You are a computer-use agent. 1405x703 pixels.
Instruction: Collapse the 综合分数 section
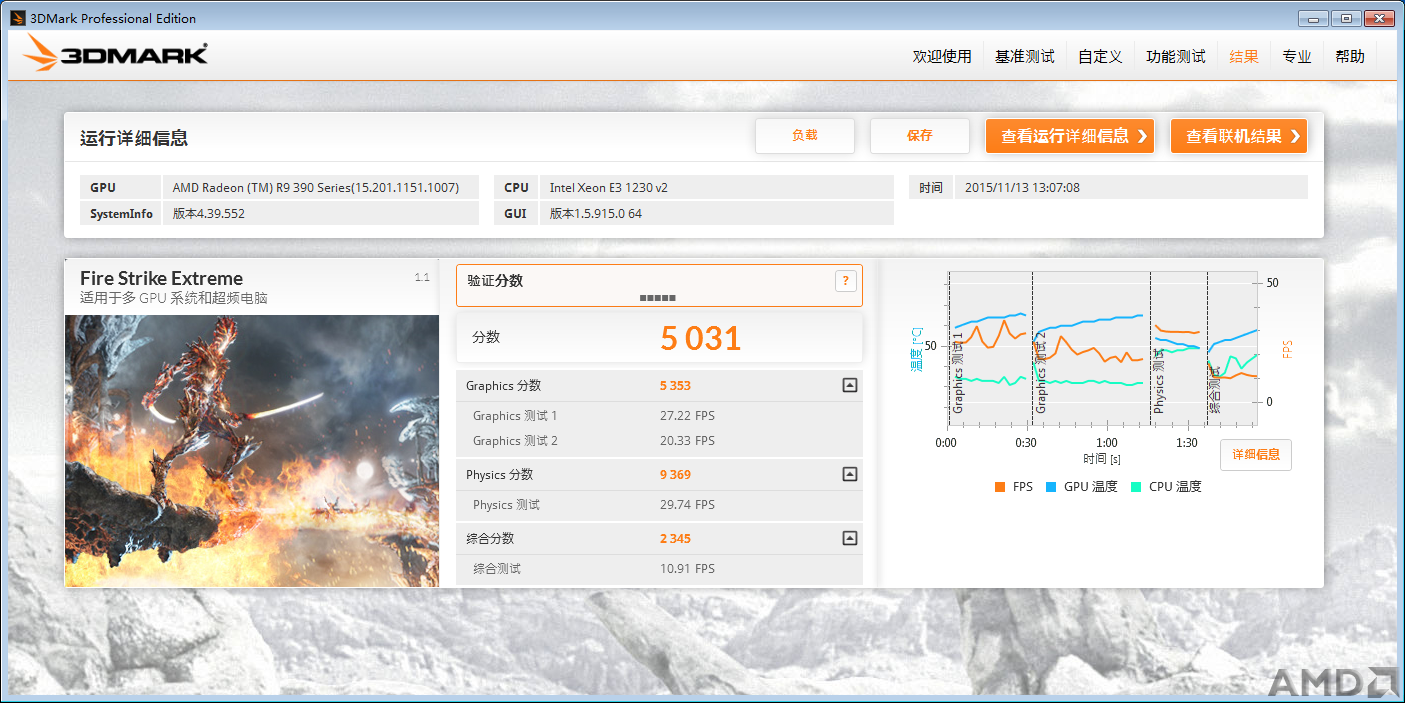pyautogui.click(x=849, y=538)
